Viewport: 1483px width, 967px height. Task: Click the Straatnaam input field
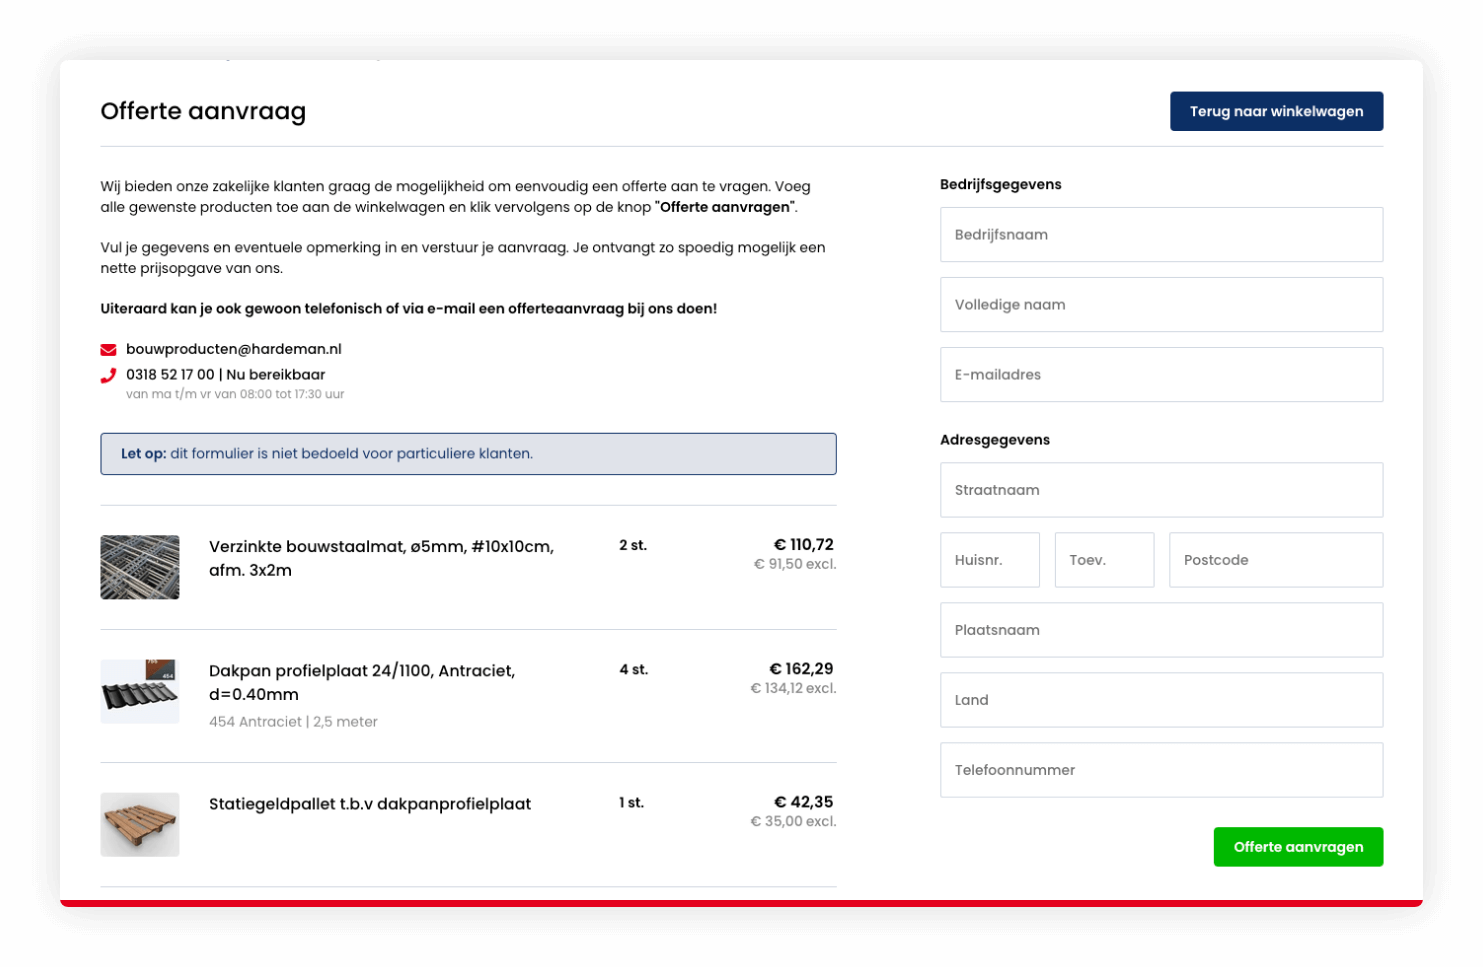coord(1160,489)
